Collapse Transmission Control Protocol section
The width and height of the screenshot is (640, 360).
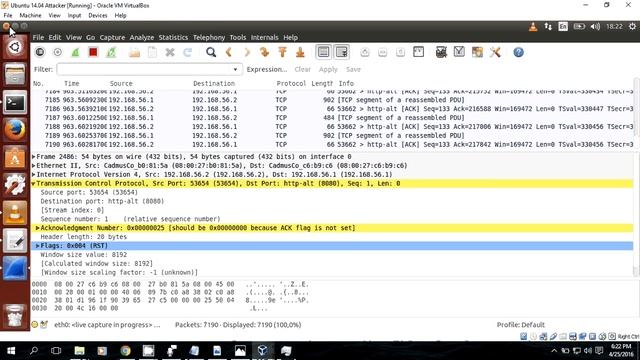click(x=34, y=184)
